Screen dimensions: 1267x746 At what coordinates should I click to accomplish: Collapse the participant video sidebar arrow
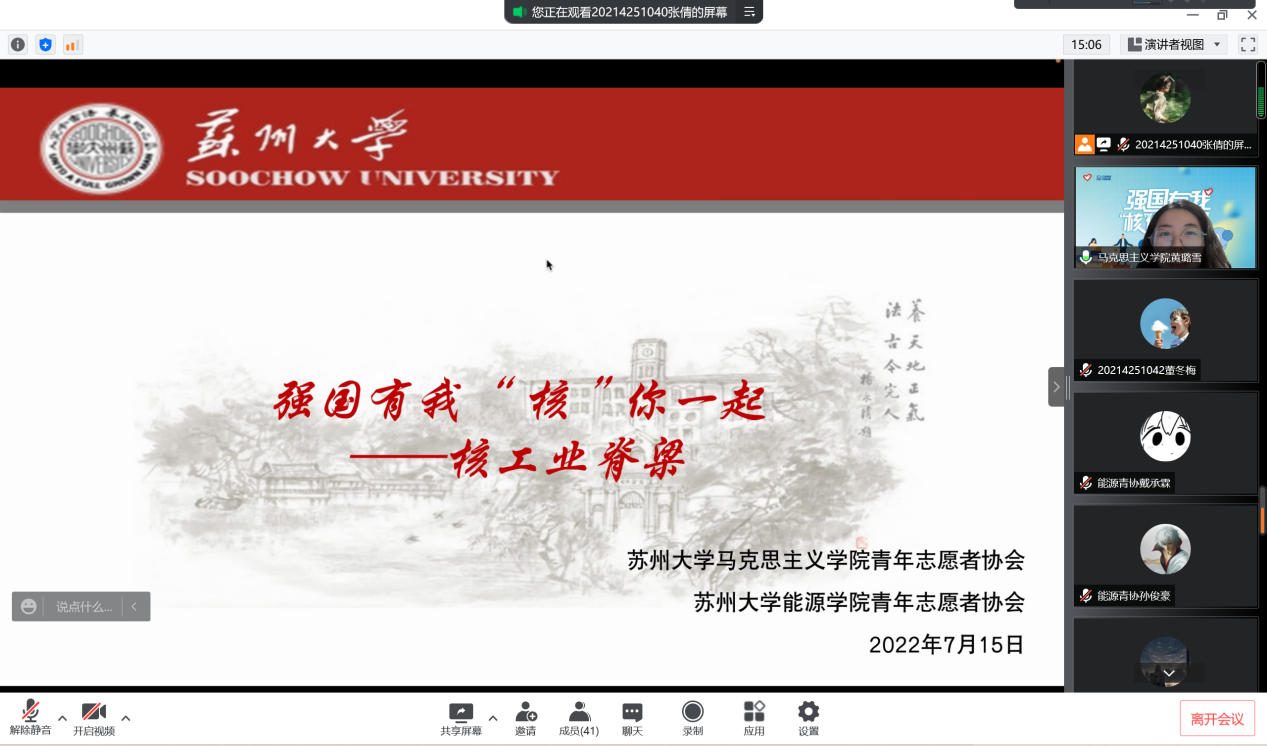1056,387
